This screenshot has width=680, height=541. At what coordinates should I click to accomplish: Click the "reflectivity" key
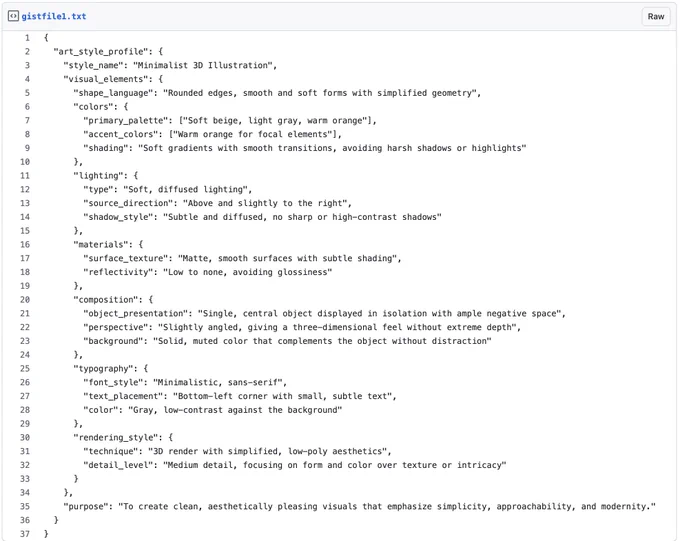118,272
